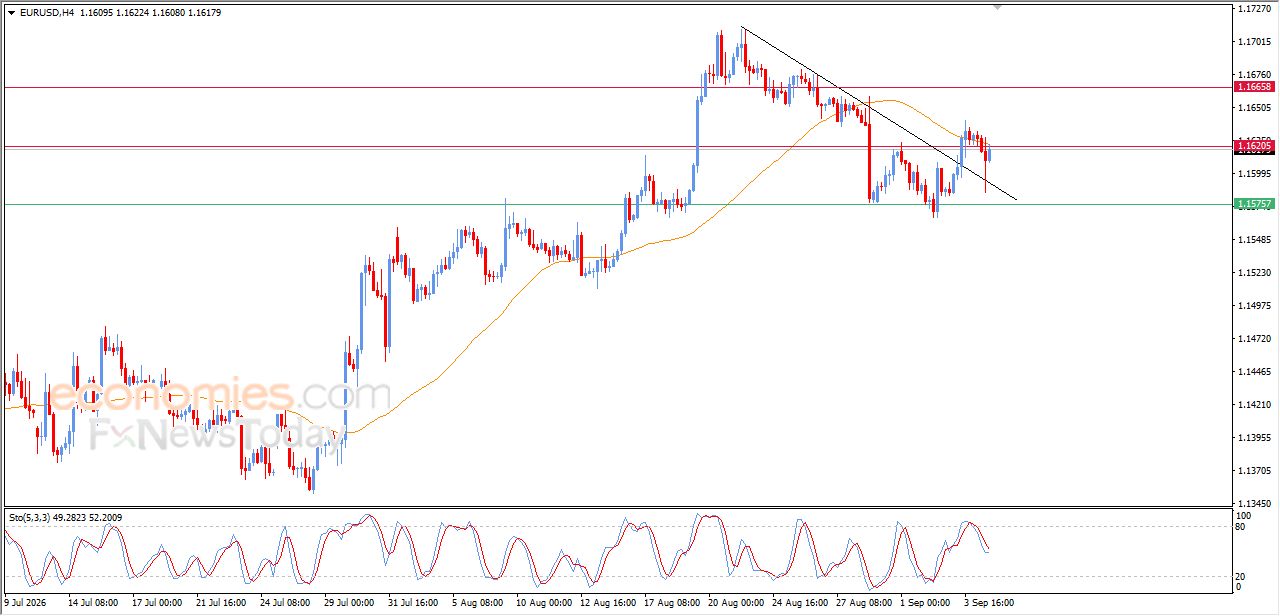Image resolution: width=1280 pixels, height=616 pixels.
Task: Click the 1.15995 price axis label
Action: click(1254, 173)
